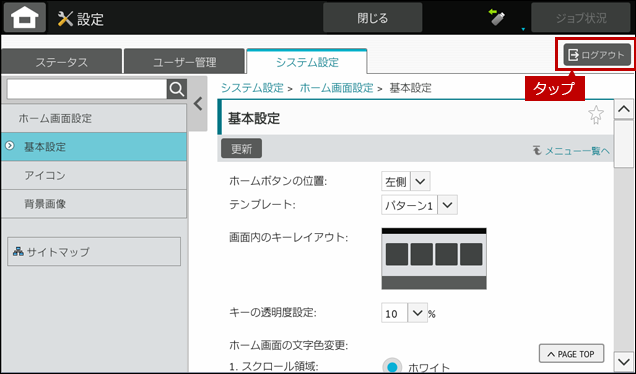Open テンプレート pattern dropdown
The image size is (636, 374).
point(419,205)
